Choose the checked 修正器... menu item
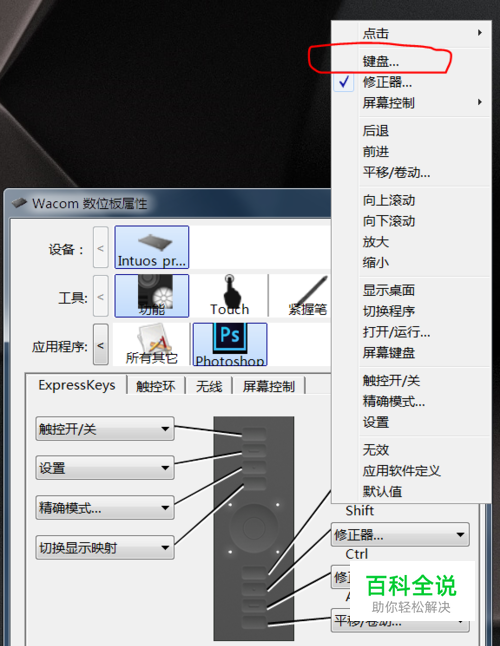The width and height of the screenshot is (500, 646). (411, 82)
